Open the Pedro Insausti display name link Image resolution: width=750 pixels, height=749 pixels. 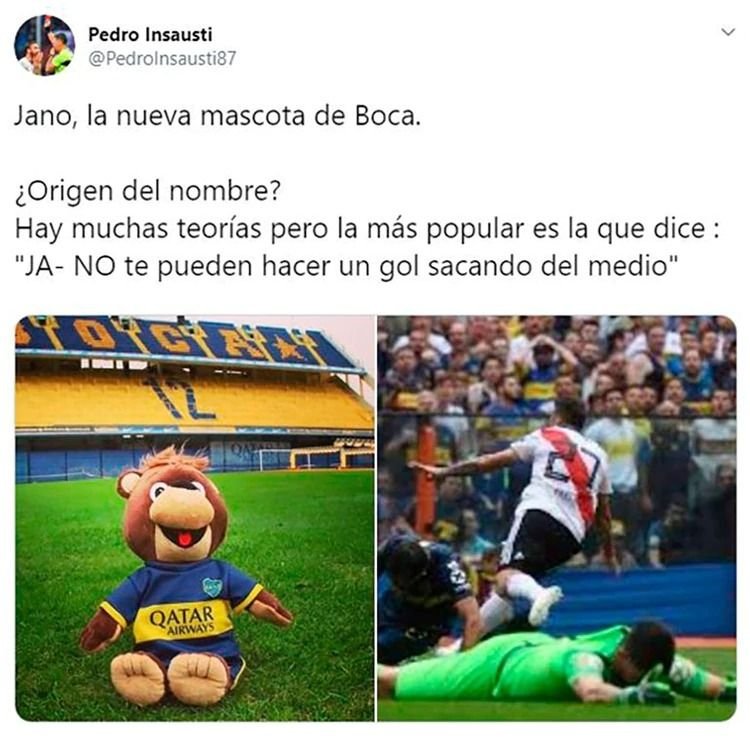tap(150, 34)
